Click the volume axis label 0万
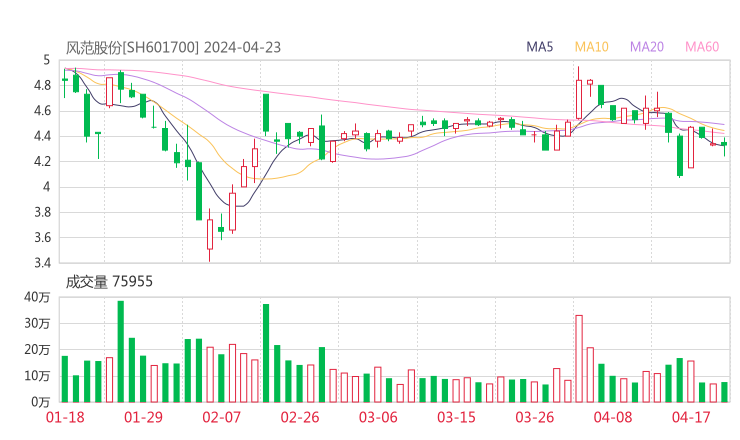 click(x=41, y=402)
